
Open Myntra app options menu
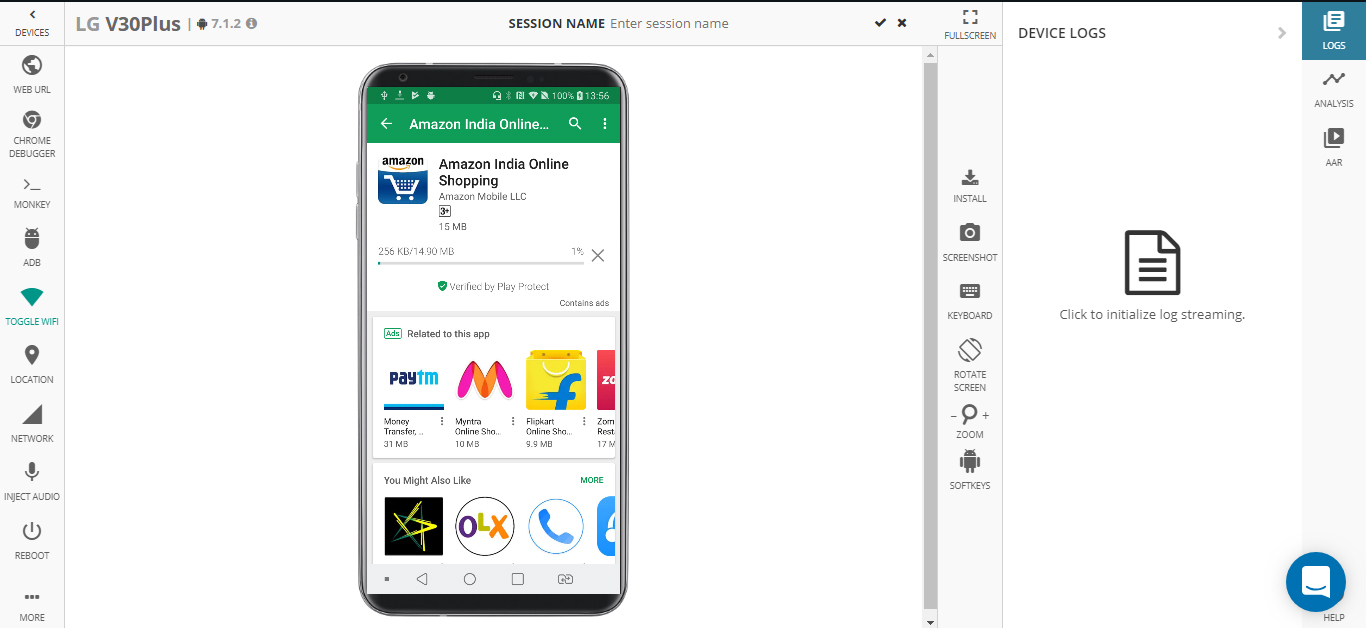[513, 421]
